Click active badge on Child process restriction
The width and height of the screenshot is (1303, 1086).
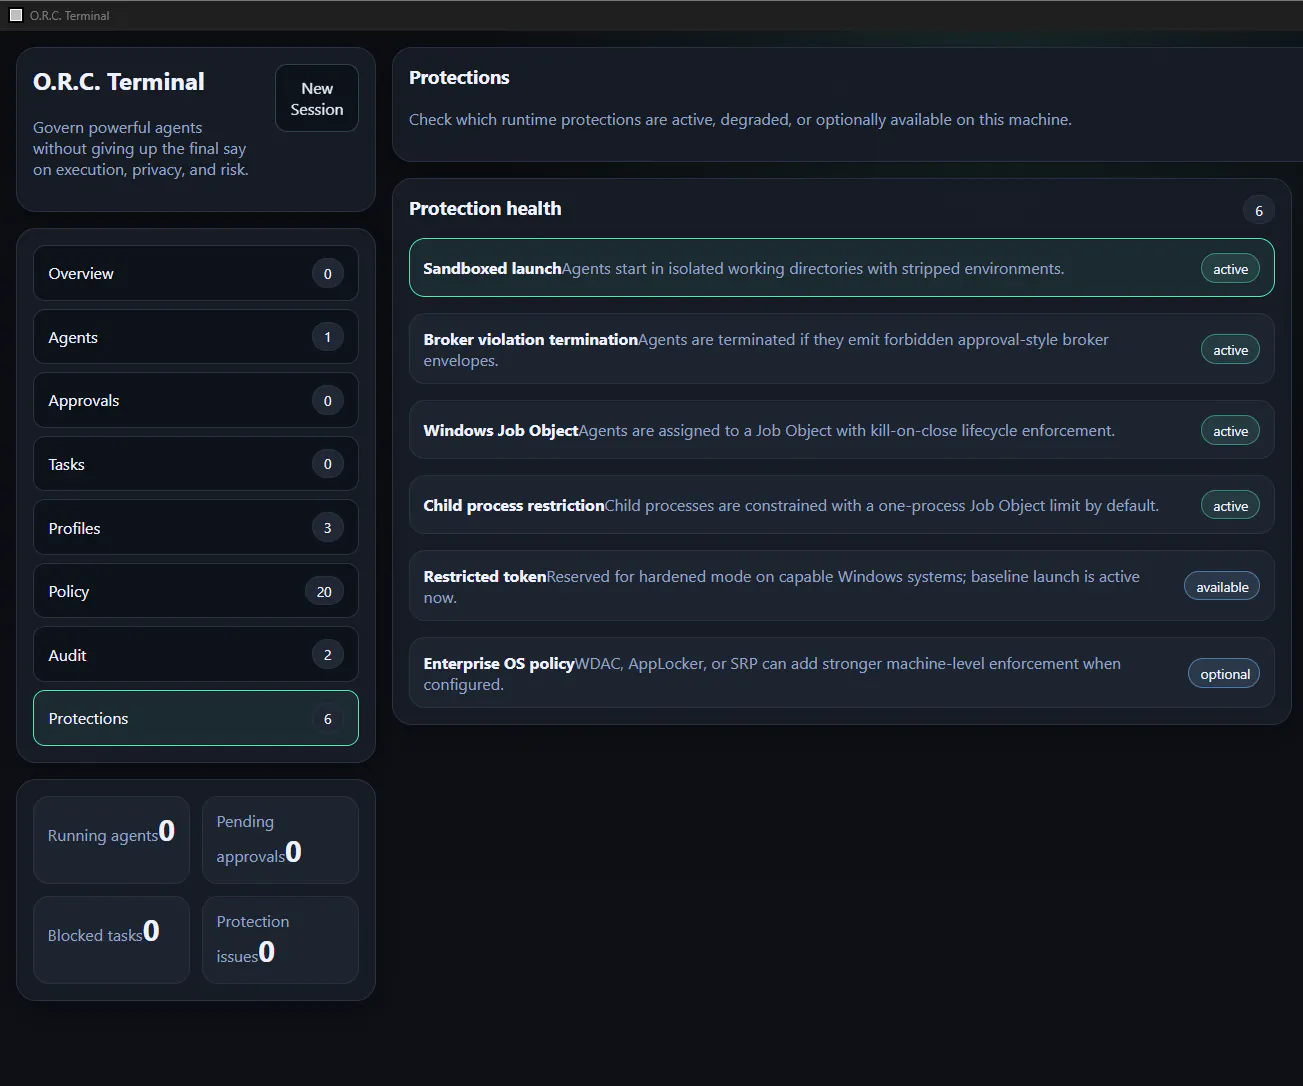coord(1230,506)
